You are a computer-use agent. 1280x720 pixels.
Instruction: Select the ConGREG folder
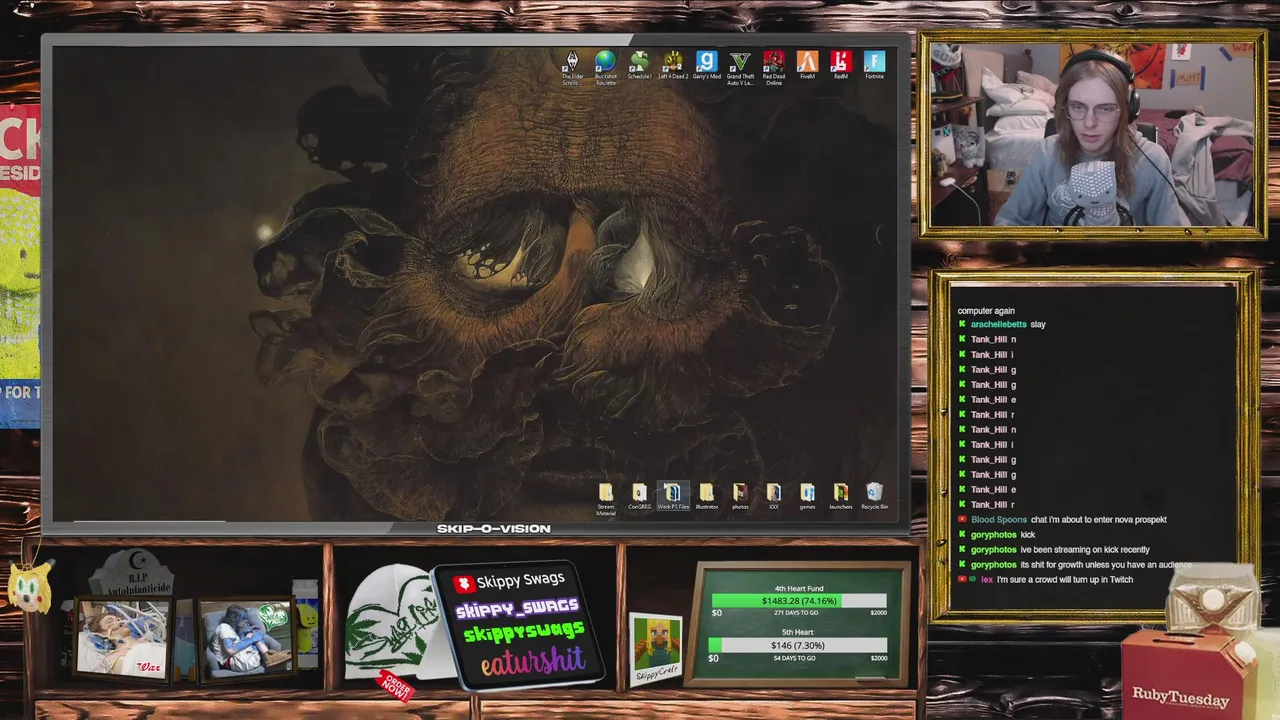(639, 497)
